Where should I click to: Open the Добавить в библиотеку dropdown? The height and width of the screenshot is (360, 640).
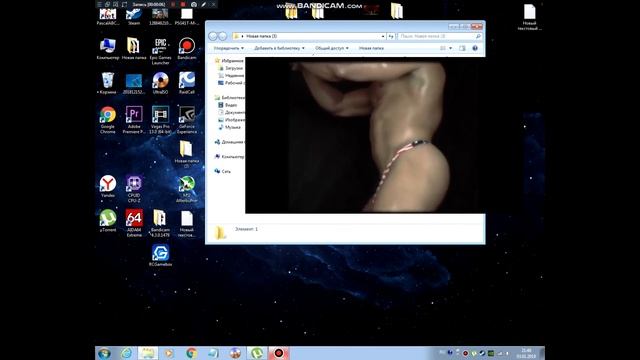pyautogui.click(x=280, y=48)
